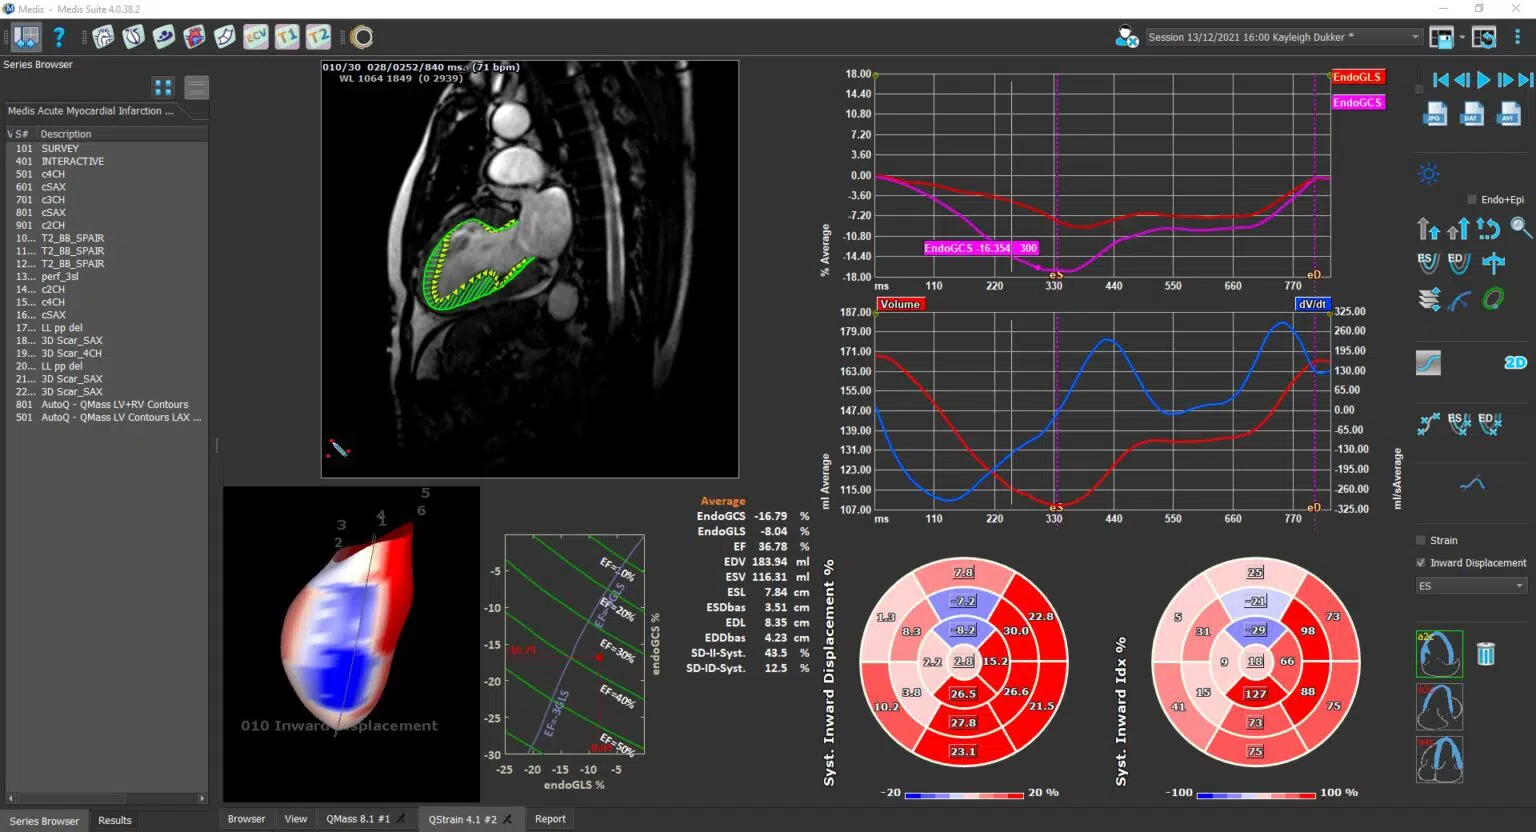Launch the T2 mapping app icon
1536x832 pixels.
click(318, 37)
